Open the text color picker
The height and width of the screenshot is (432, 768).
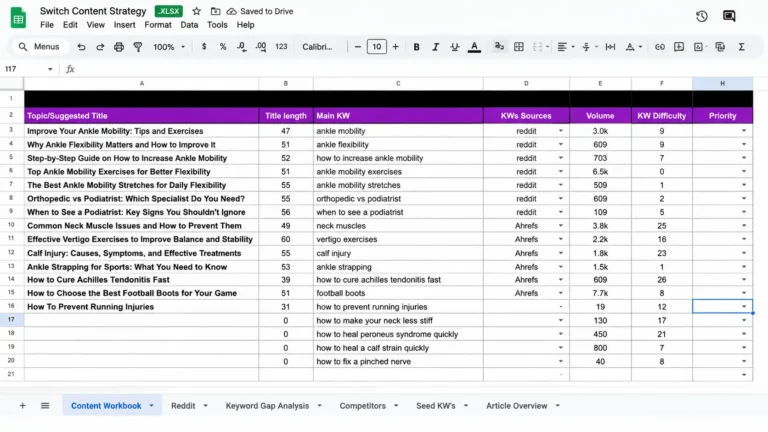pos(474,47)
